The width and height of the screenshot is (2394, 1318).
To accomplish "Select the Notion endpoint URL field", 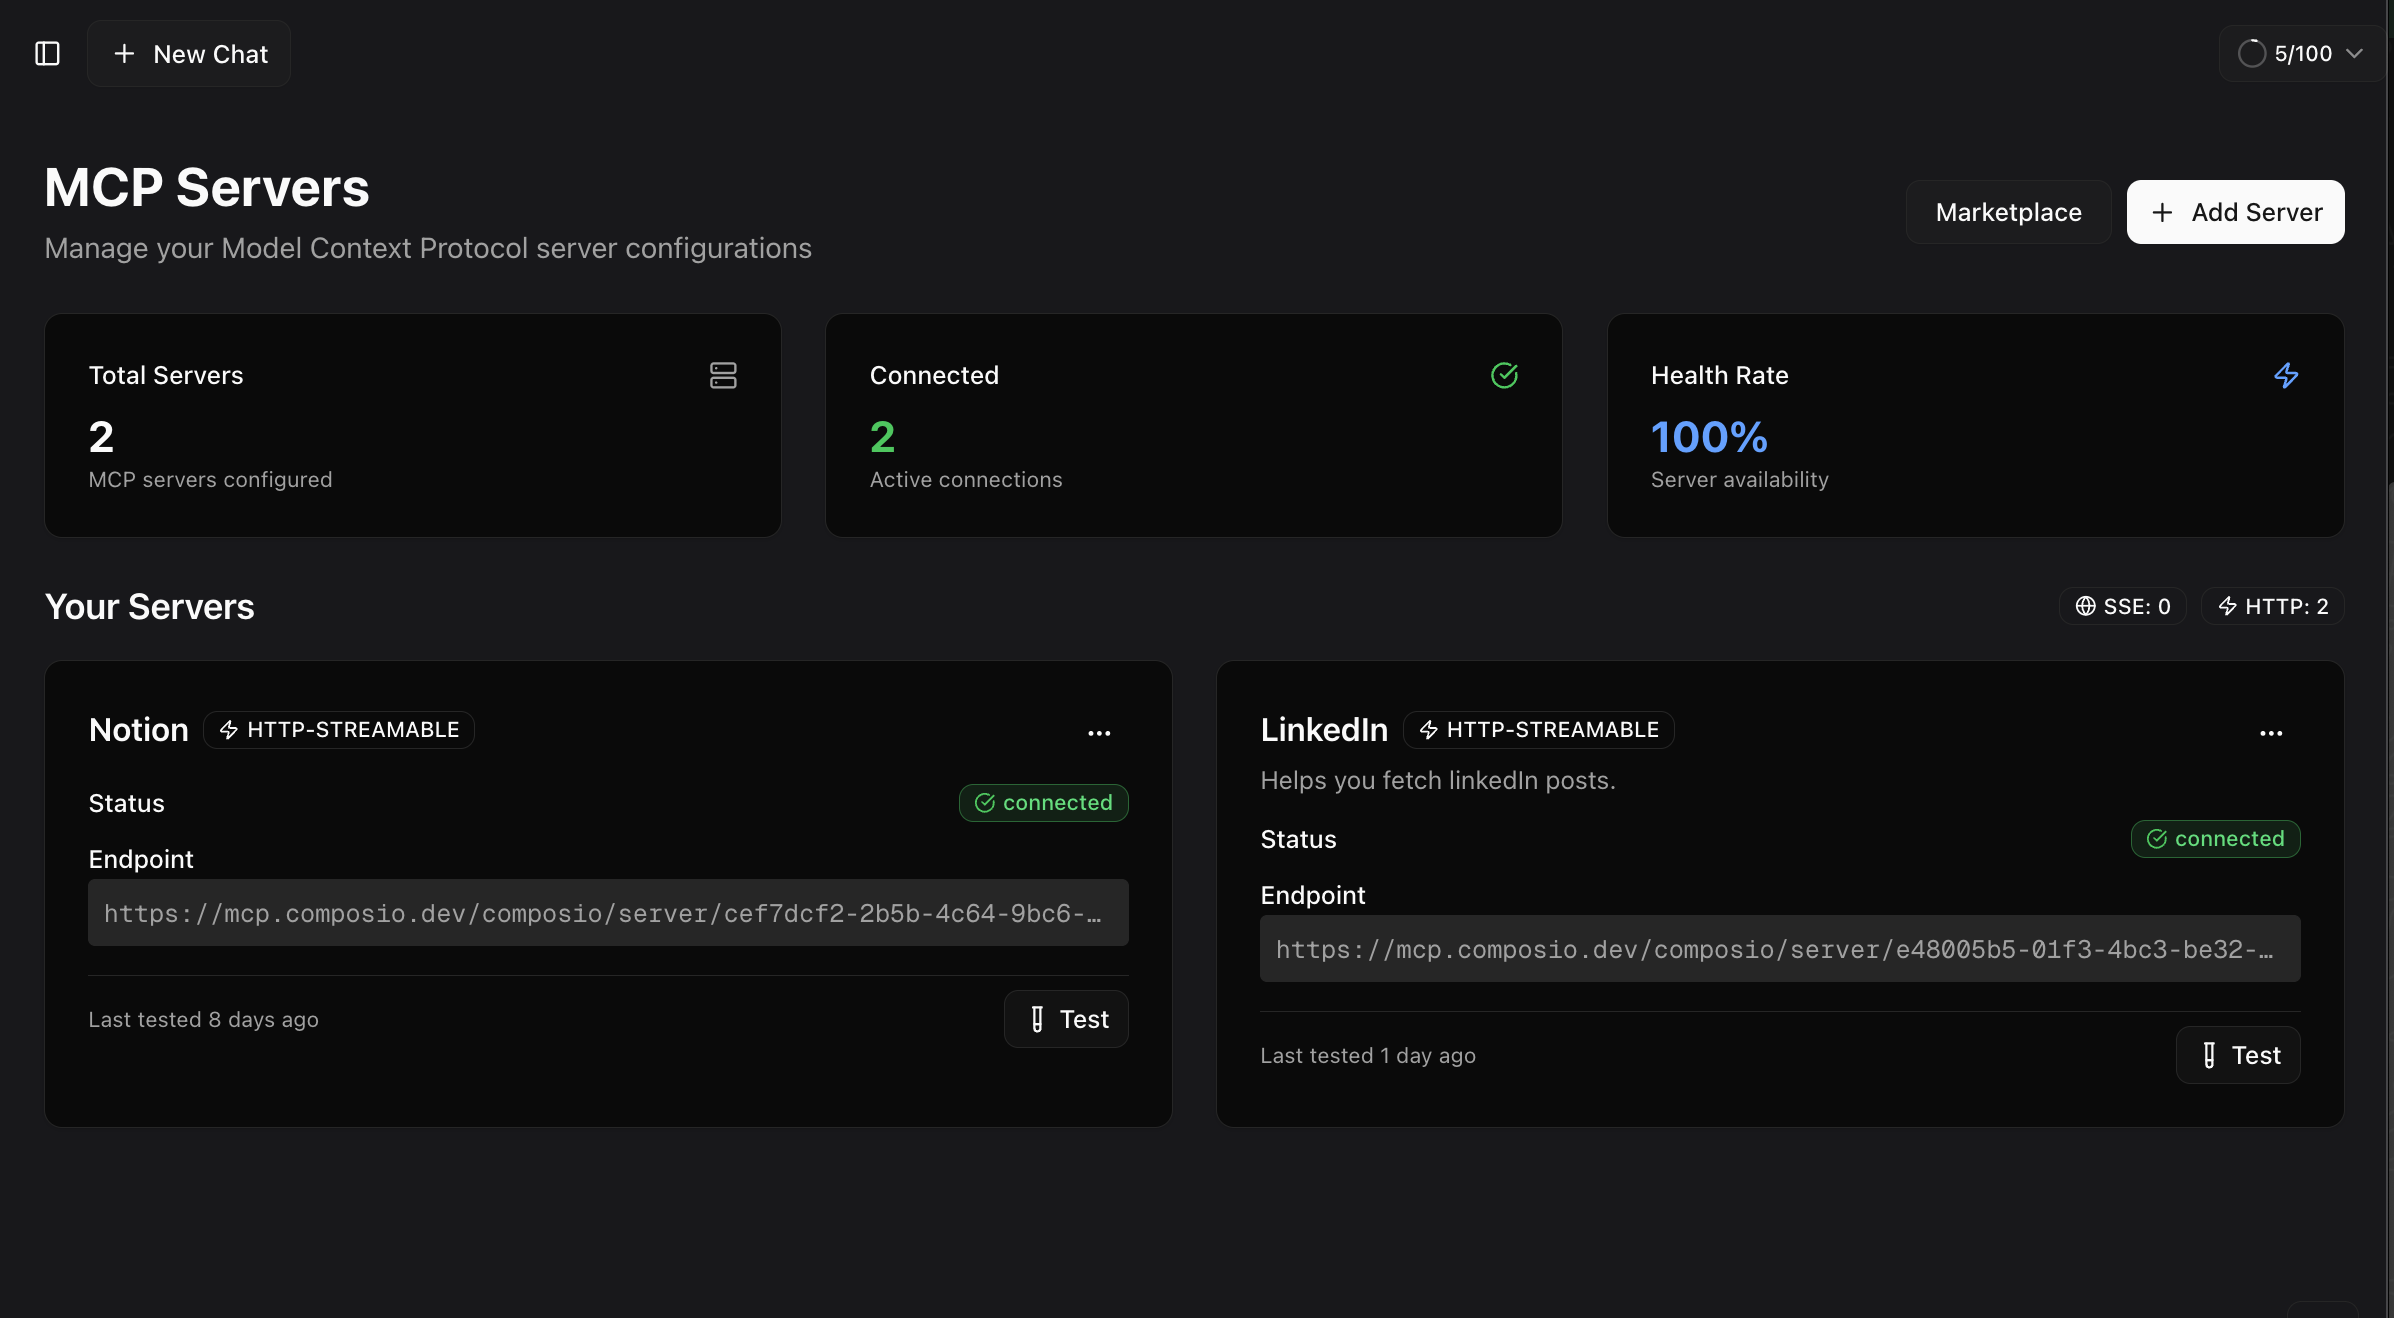I will [608, 913].
